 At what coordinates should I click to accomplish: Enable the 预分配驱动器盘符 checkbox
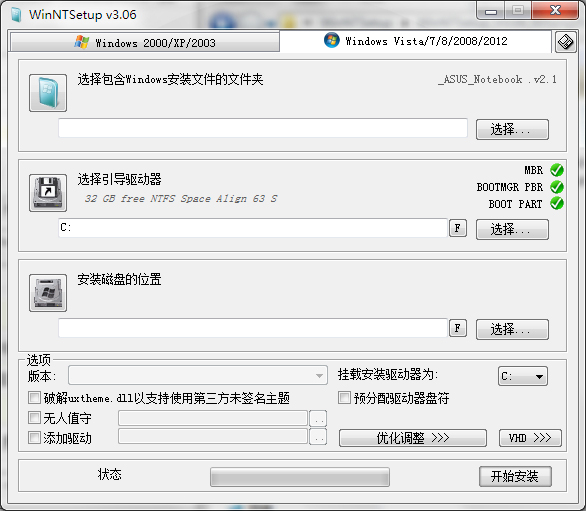point(344,397)
